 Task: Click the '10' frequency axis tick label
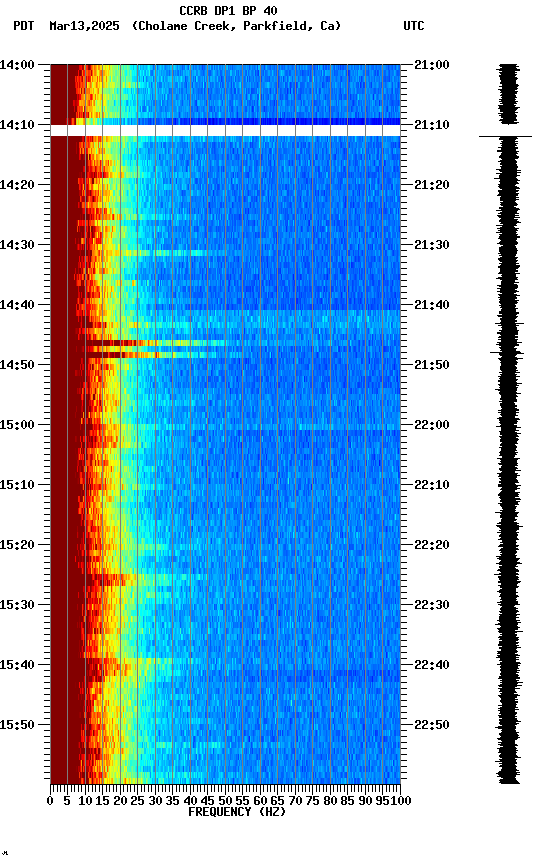coord(85,802)
